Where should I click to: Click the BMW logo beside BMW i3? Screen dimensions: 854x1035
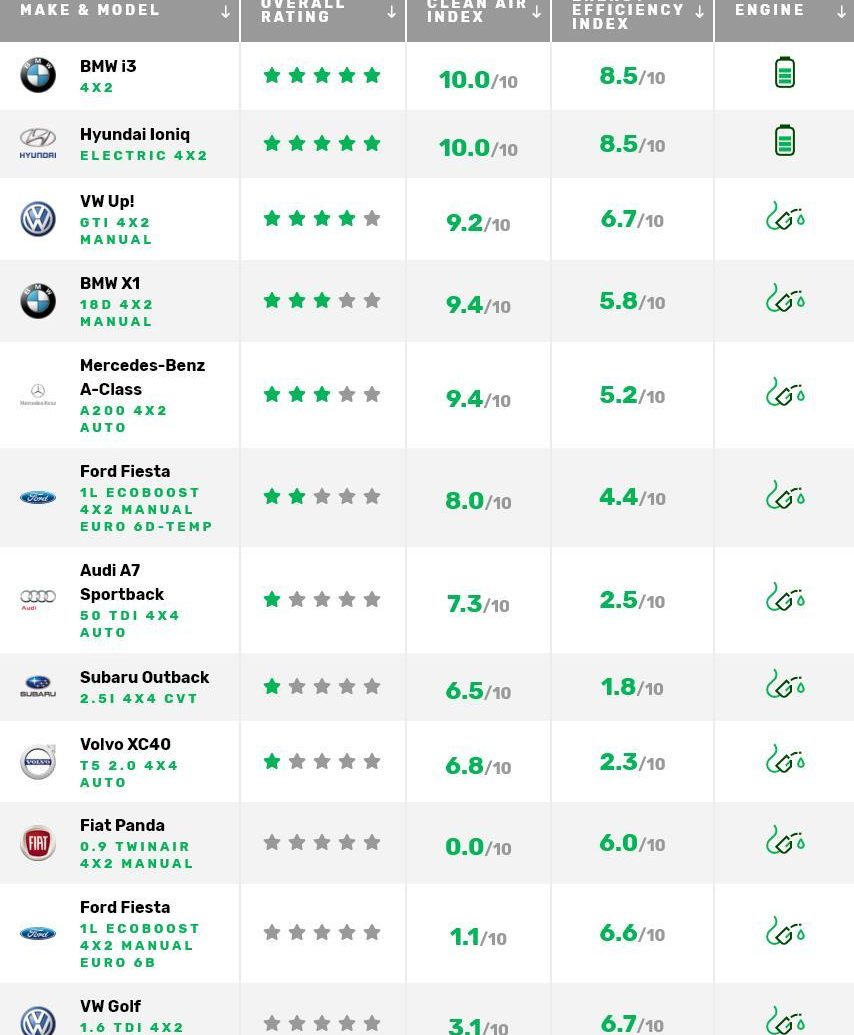coord(38,75)
